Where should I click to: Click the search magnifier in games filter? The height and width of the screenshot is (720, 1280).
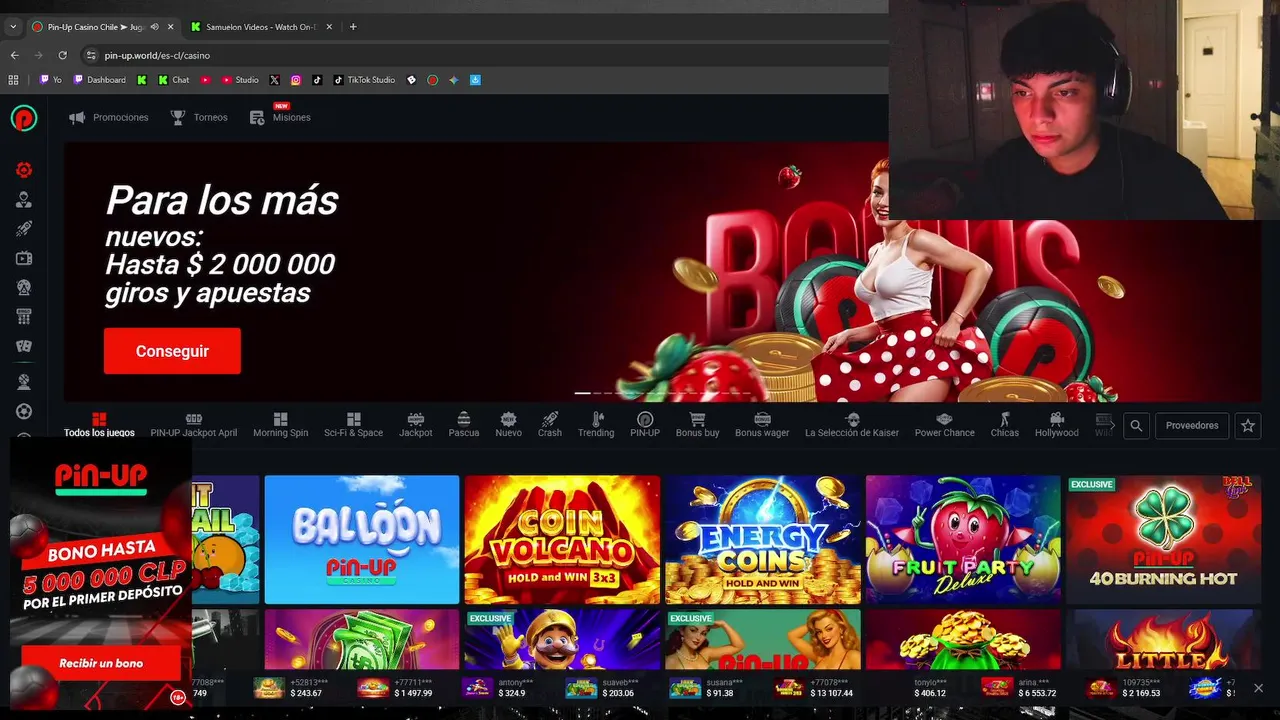(1136, 426)
